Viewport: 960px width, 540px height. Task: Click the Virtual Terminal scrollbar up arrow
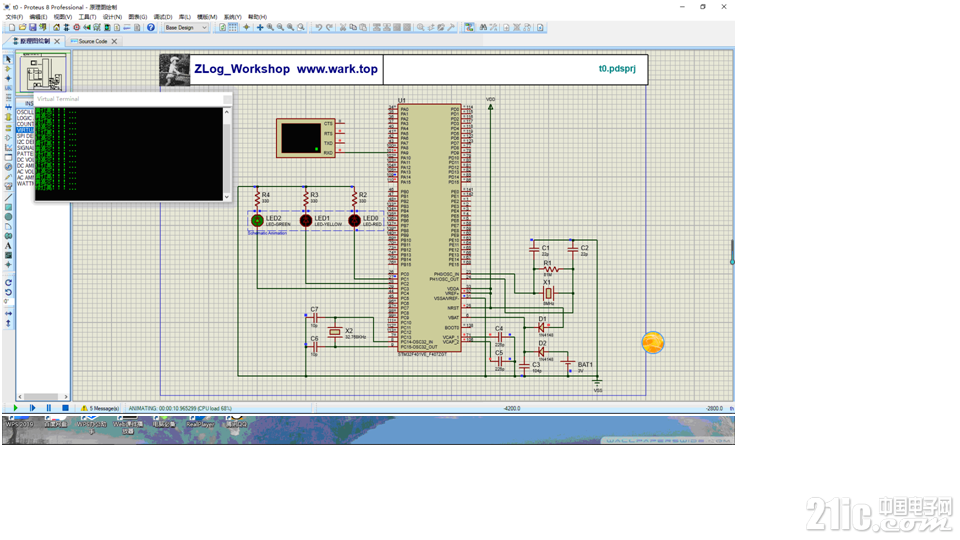tap(227, 112)
